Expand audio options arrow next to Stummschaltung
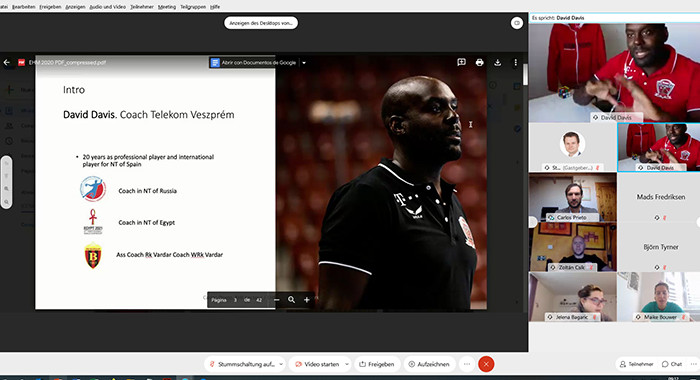 pyautogui.click(x=281, y=364)
